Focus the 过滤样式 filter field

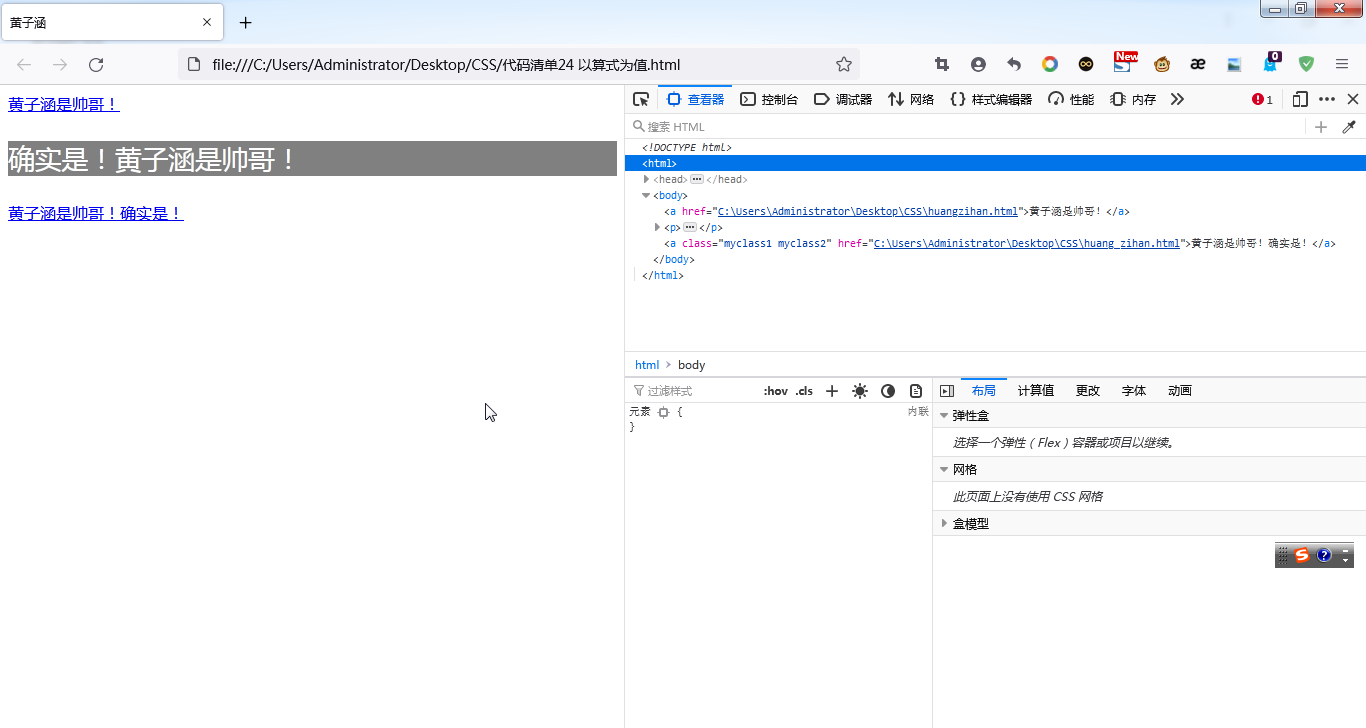pos(694,391)
